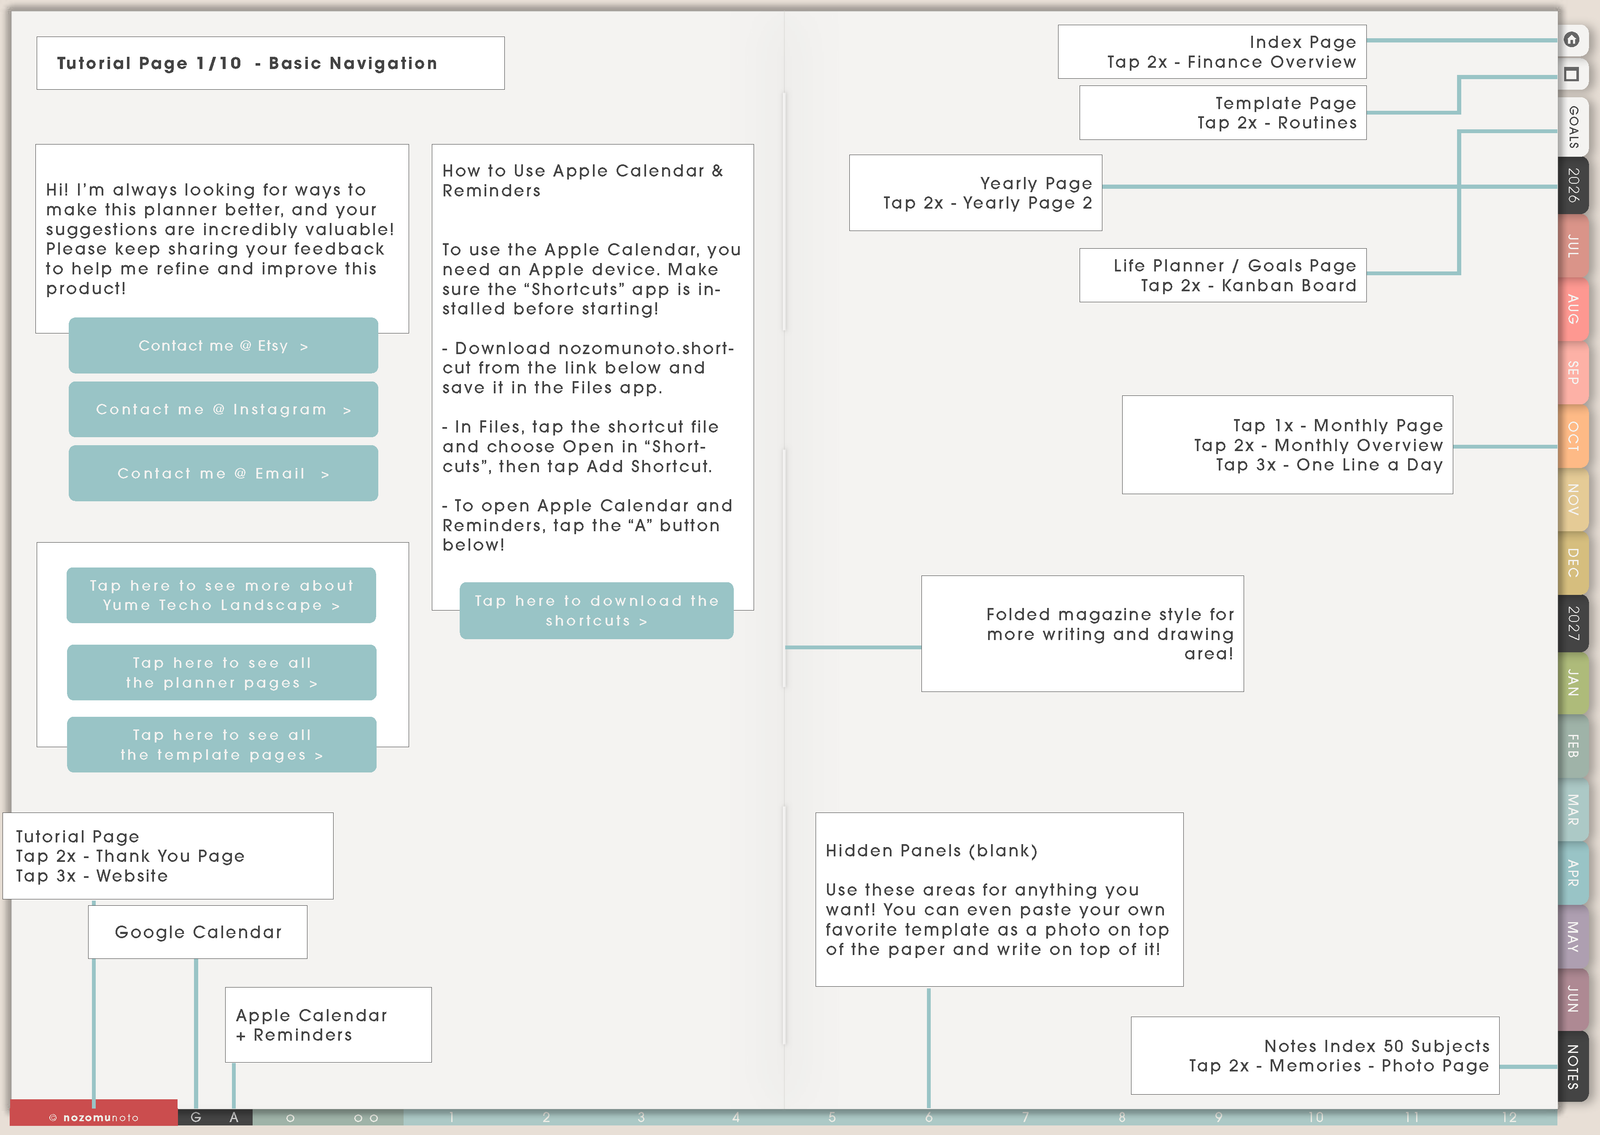Viewport: 1600px width, 1135px height.
Task: Tap here to download the shortcuts
Action: (596, 611)
